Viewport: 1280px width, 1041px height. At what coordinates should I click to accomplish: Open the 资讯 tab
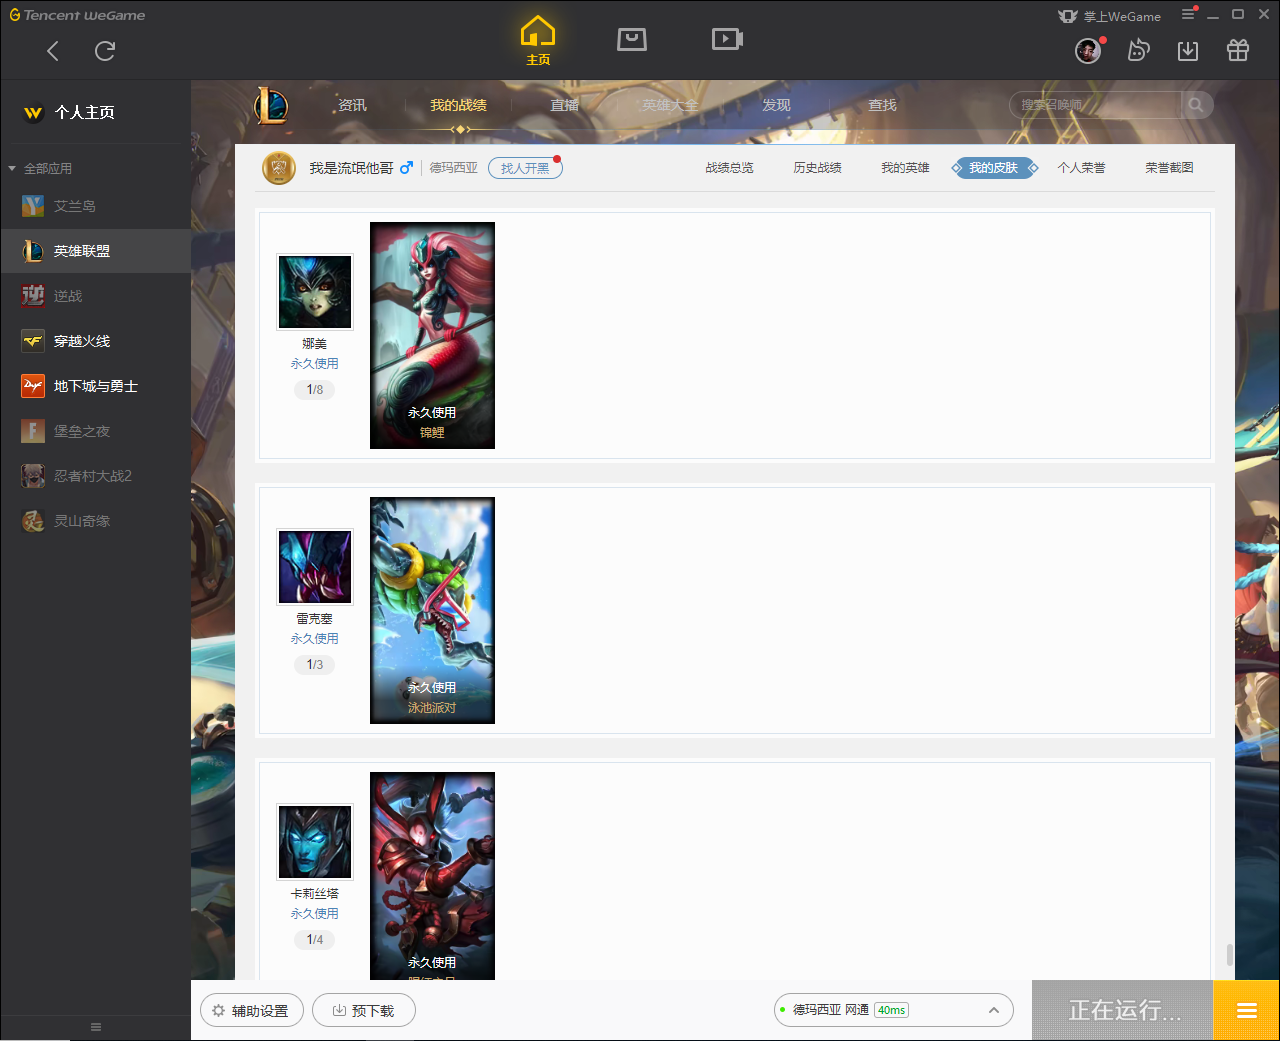tap(352, 105)
